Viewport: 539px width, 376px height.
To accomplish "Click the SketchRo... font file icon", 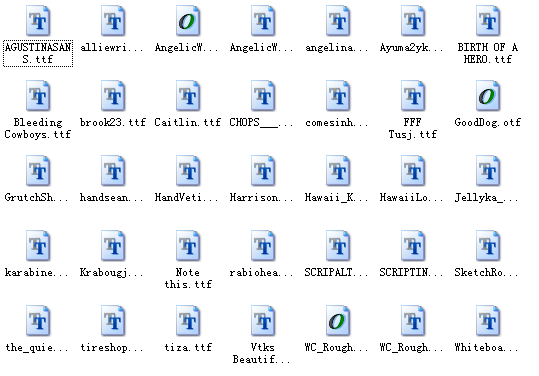I will coord(488,245).
